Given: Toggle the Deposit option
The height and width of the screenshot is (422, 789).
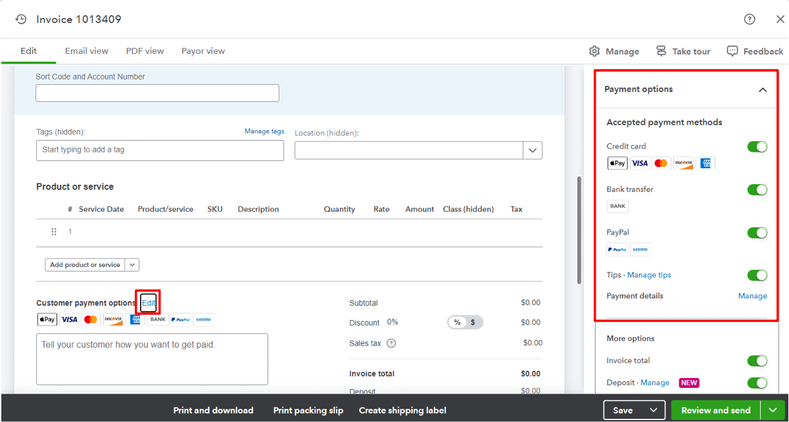Looking at the screenshot, I should 757,383.
